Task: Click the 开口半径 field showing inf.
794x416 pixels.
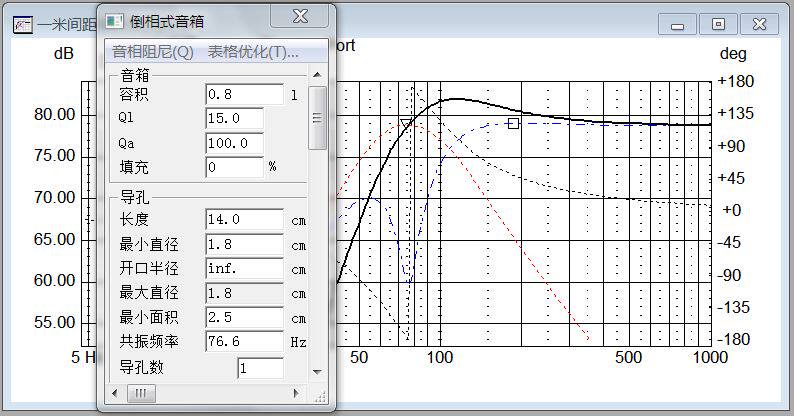Action: tap(244, 268)
